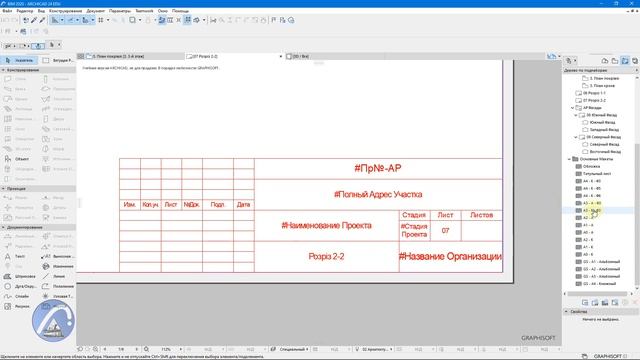Select the Arc/Circle (Дуга/Окружность) tool
The image size is (640, 360).
[x=19, y=286]
